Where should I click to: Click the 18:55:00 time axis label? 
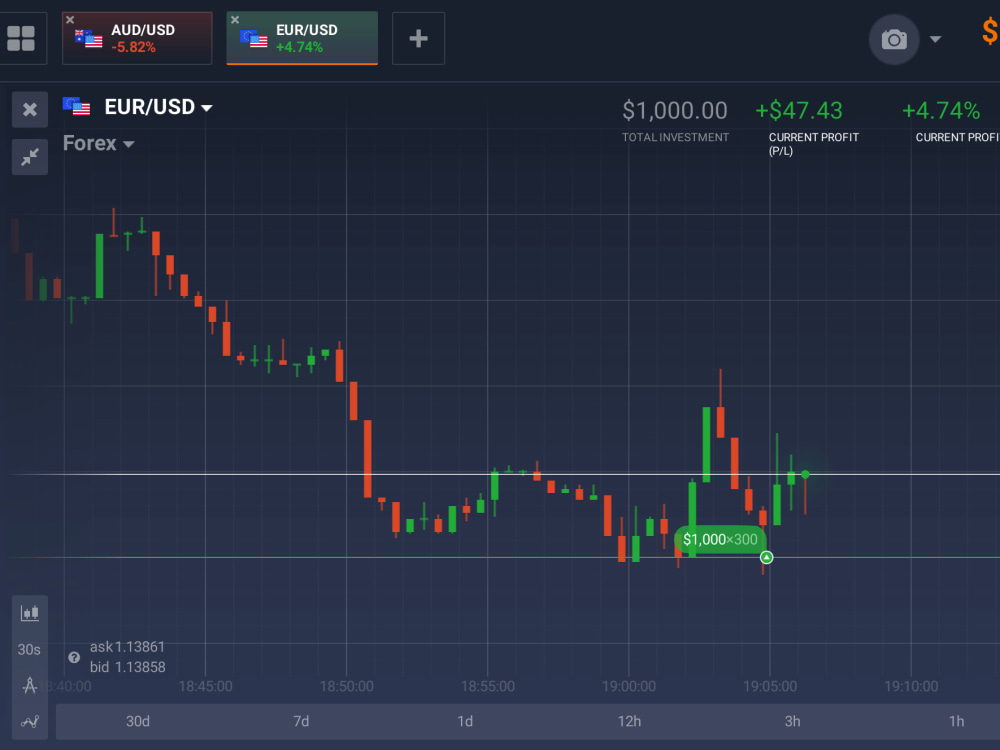tap(488, 686)
